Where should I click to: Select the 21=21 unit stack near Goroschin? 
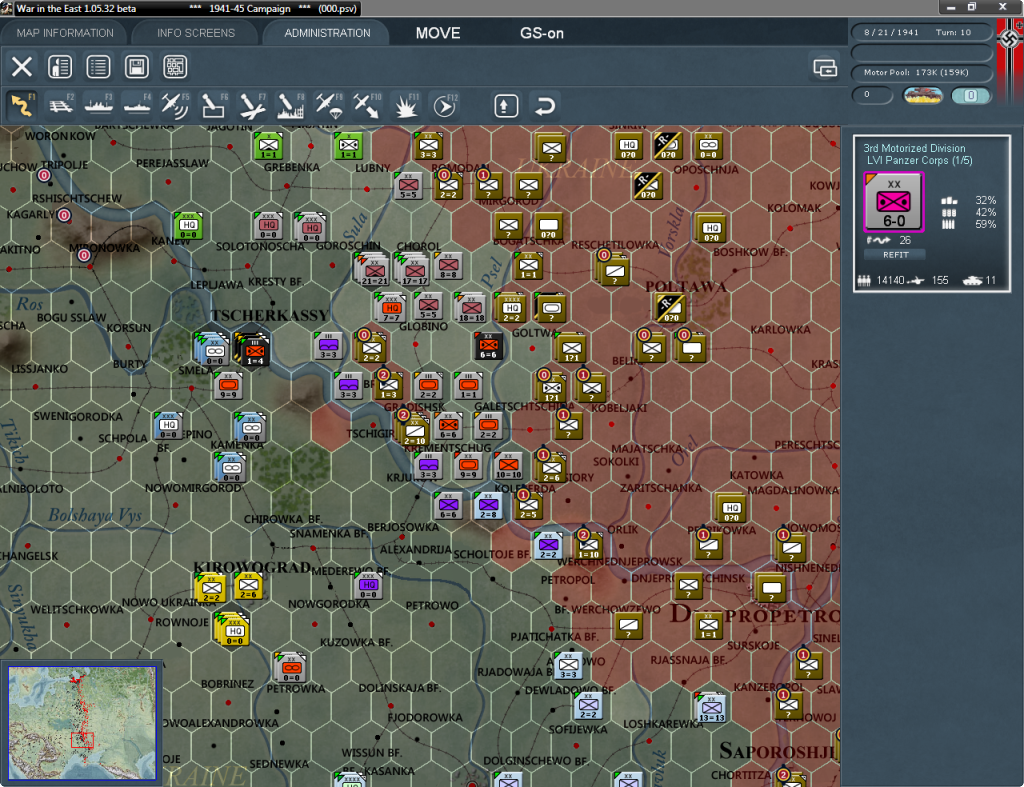point(373,270)
